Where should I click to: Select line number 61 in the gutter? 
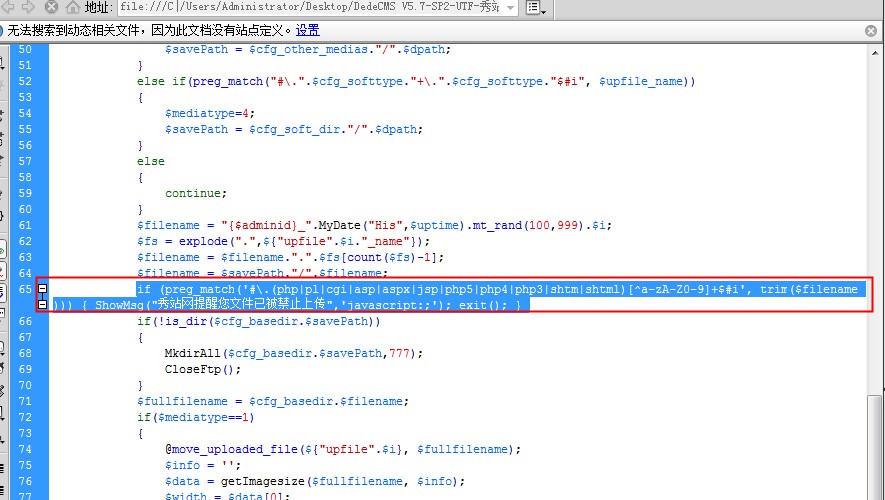click(25, 225)
